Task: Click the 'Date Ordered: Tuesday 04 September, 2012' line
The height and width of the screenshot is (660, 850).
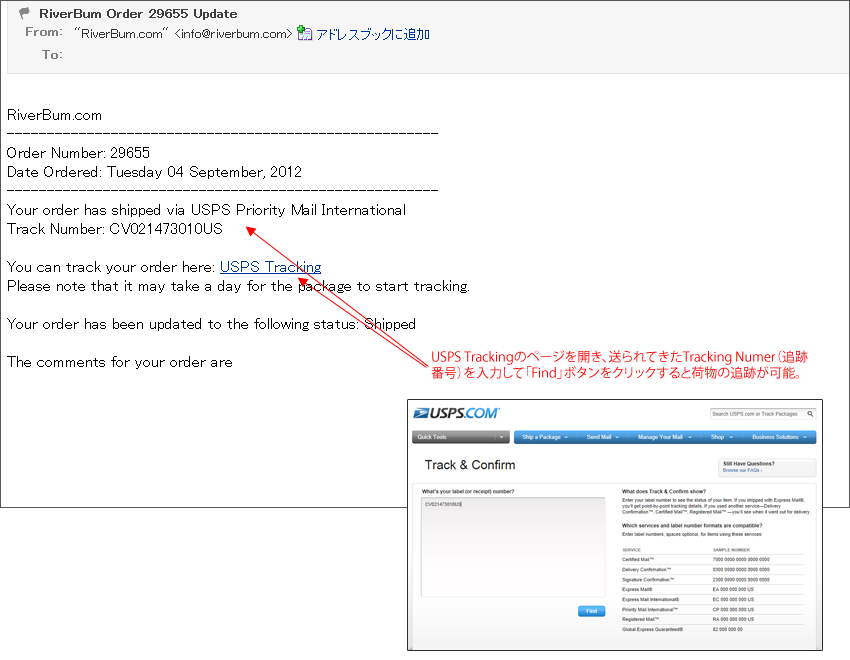Action: (154, 172)
